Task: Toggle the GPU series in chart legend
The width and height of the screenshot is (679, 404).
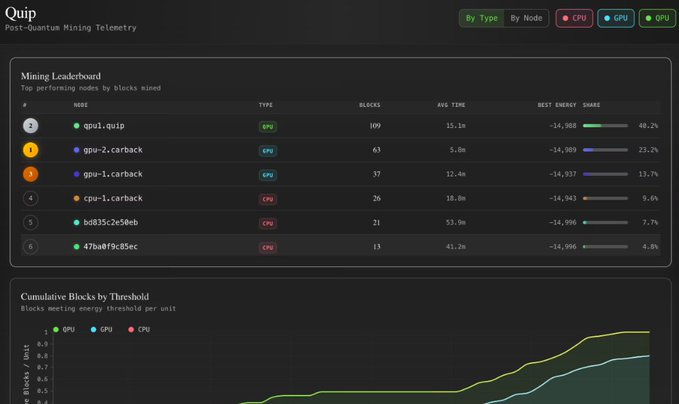Action: click(x=101, y=330)
